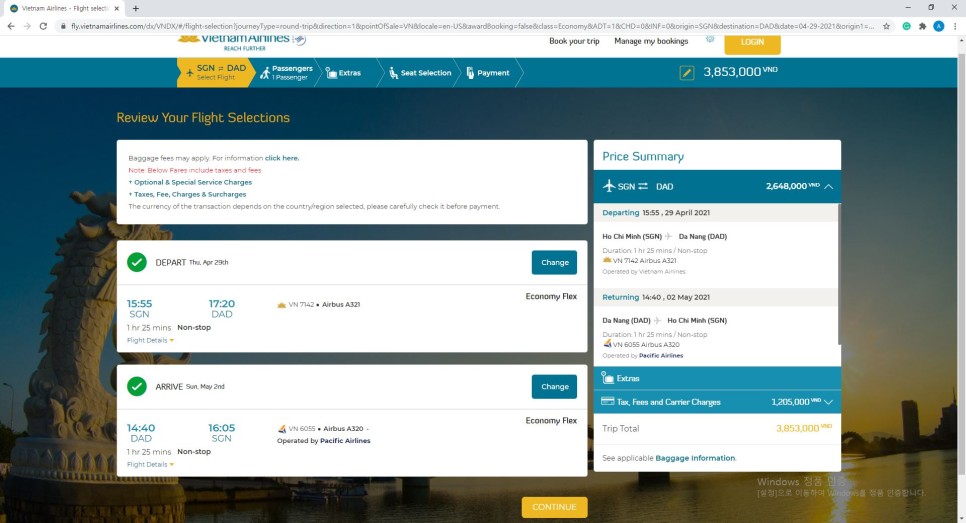Open the Pacific Airlines link in the ARRIVE card
The height and width of the screenshot is (523, 966).
coord(346,440)
